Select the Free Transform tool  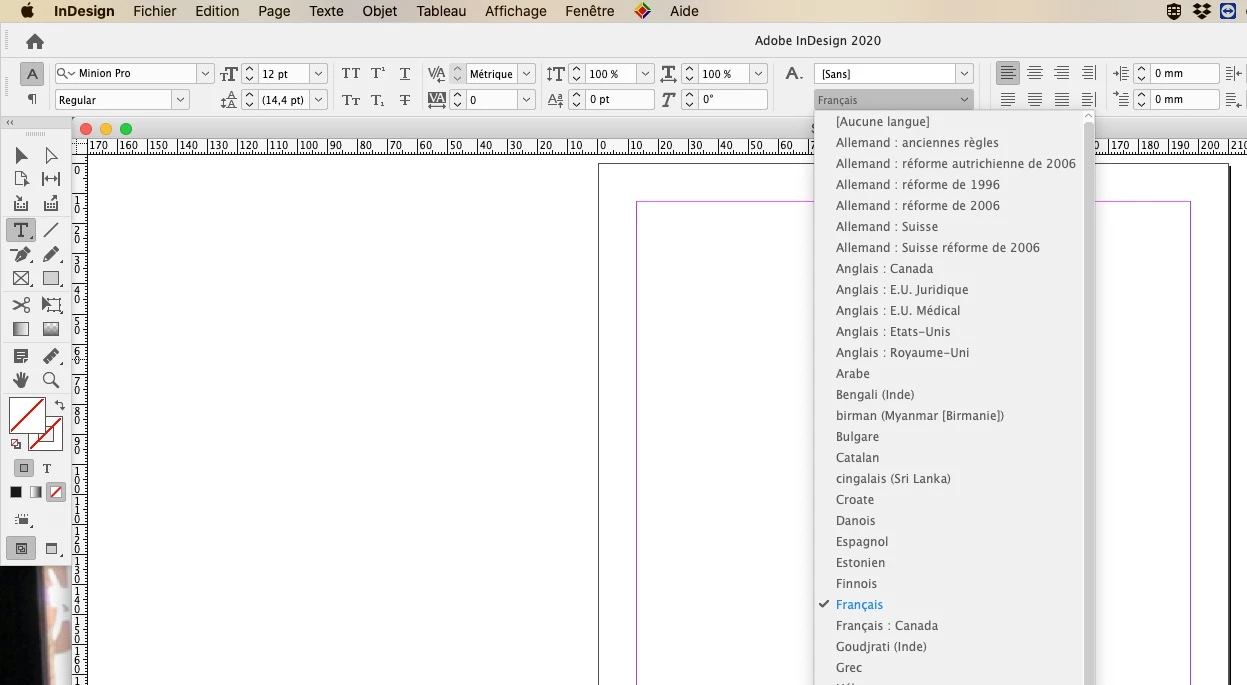(51, 305)
